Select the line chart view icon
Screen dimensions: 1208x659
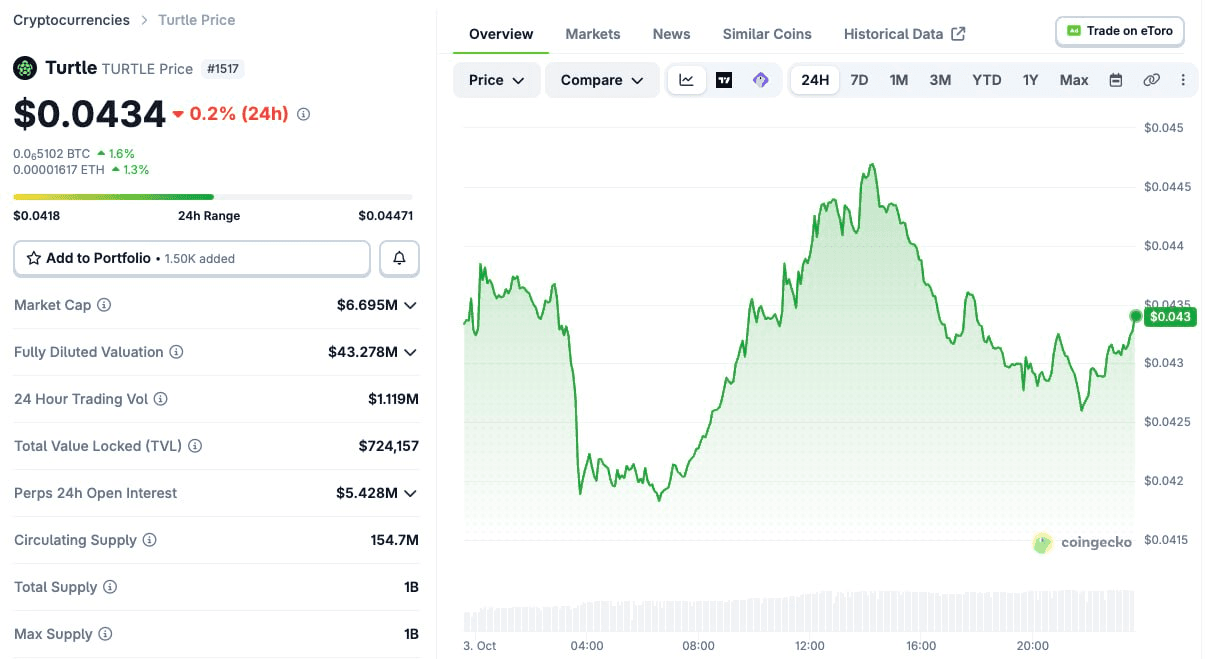click(x=686, y=80)
